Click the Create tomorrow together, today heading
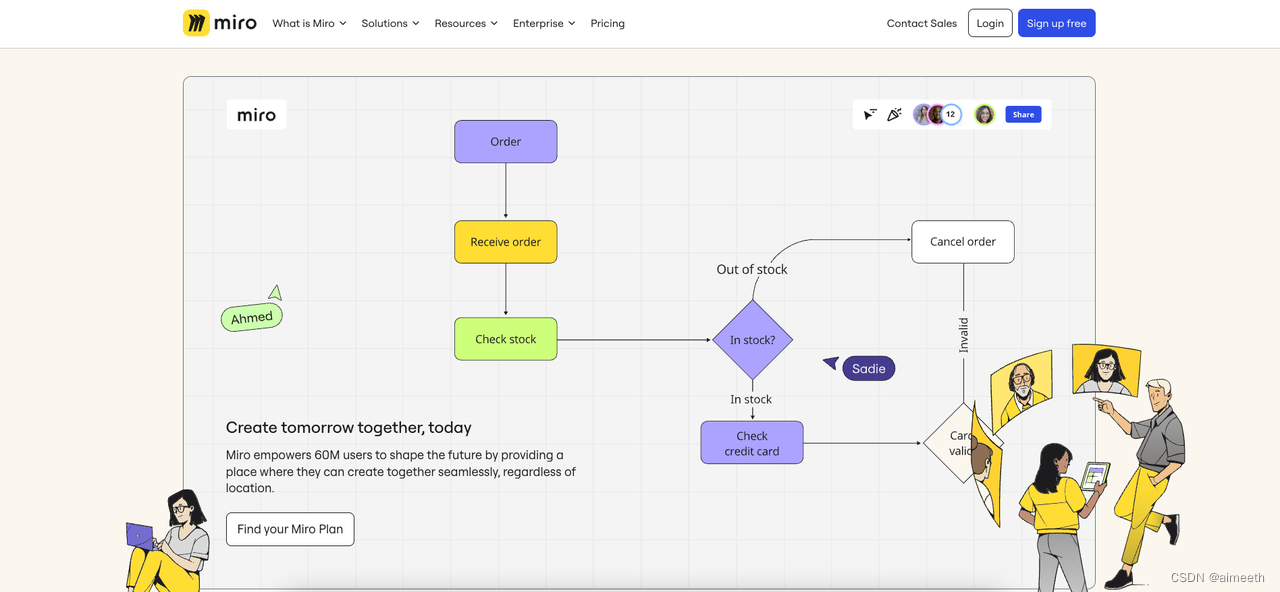Image resolution: width=1280 pixels, height=592 pixels. 349,427
